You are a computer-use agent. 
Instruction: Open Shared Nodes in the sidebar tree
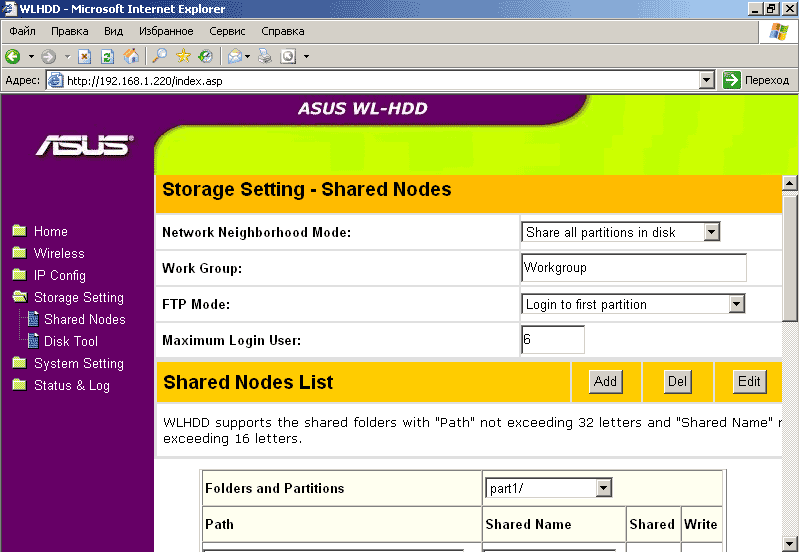(85, 320)
